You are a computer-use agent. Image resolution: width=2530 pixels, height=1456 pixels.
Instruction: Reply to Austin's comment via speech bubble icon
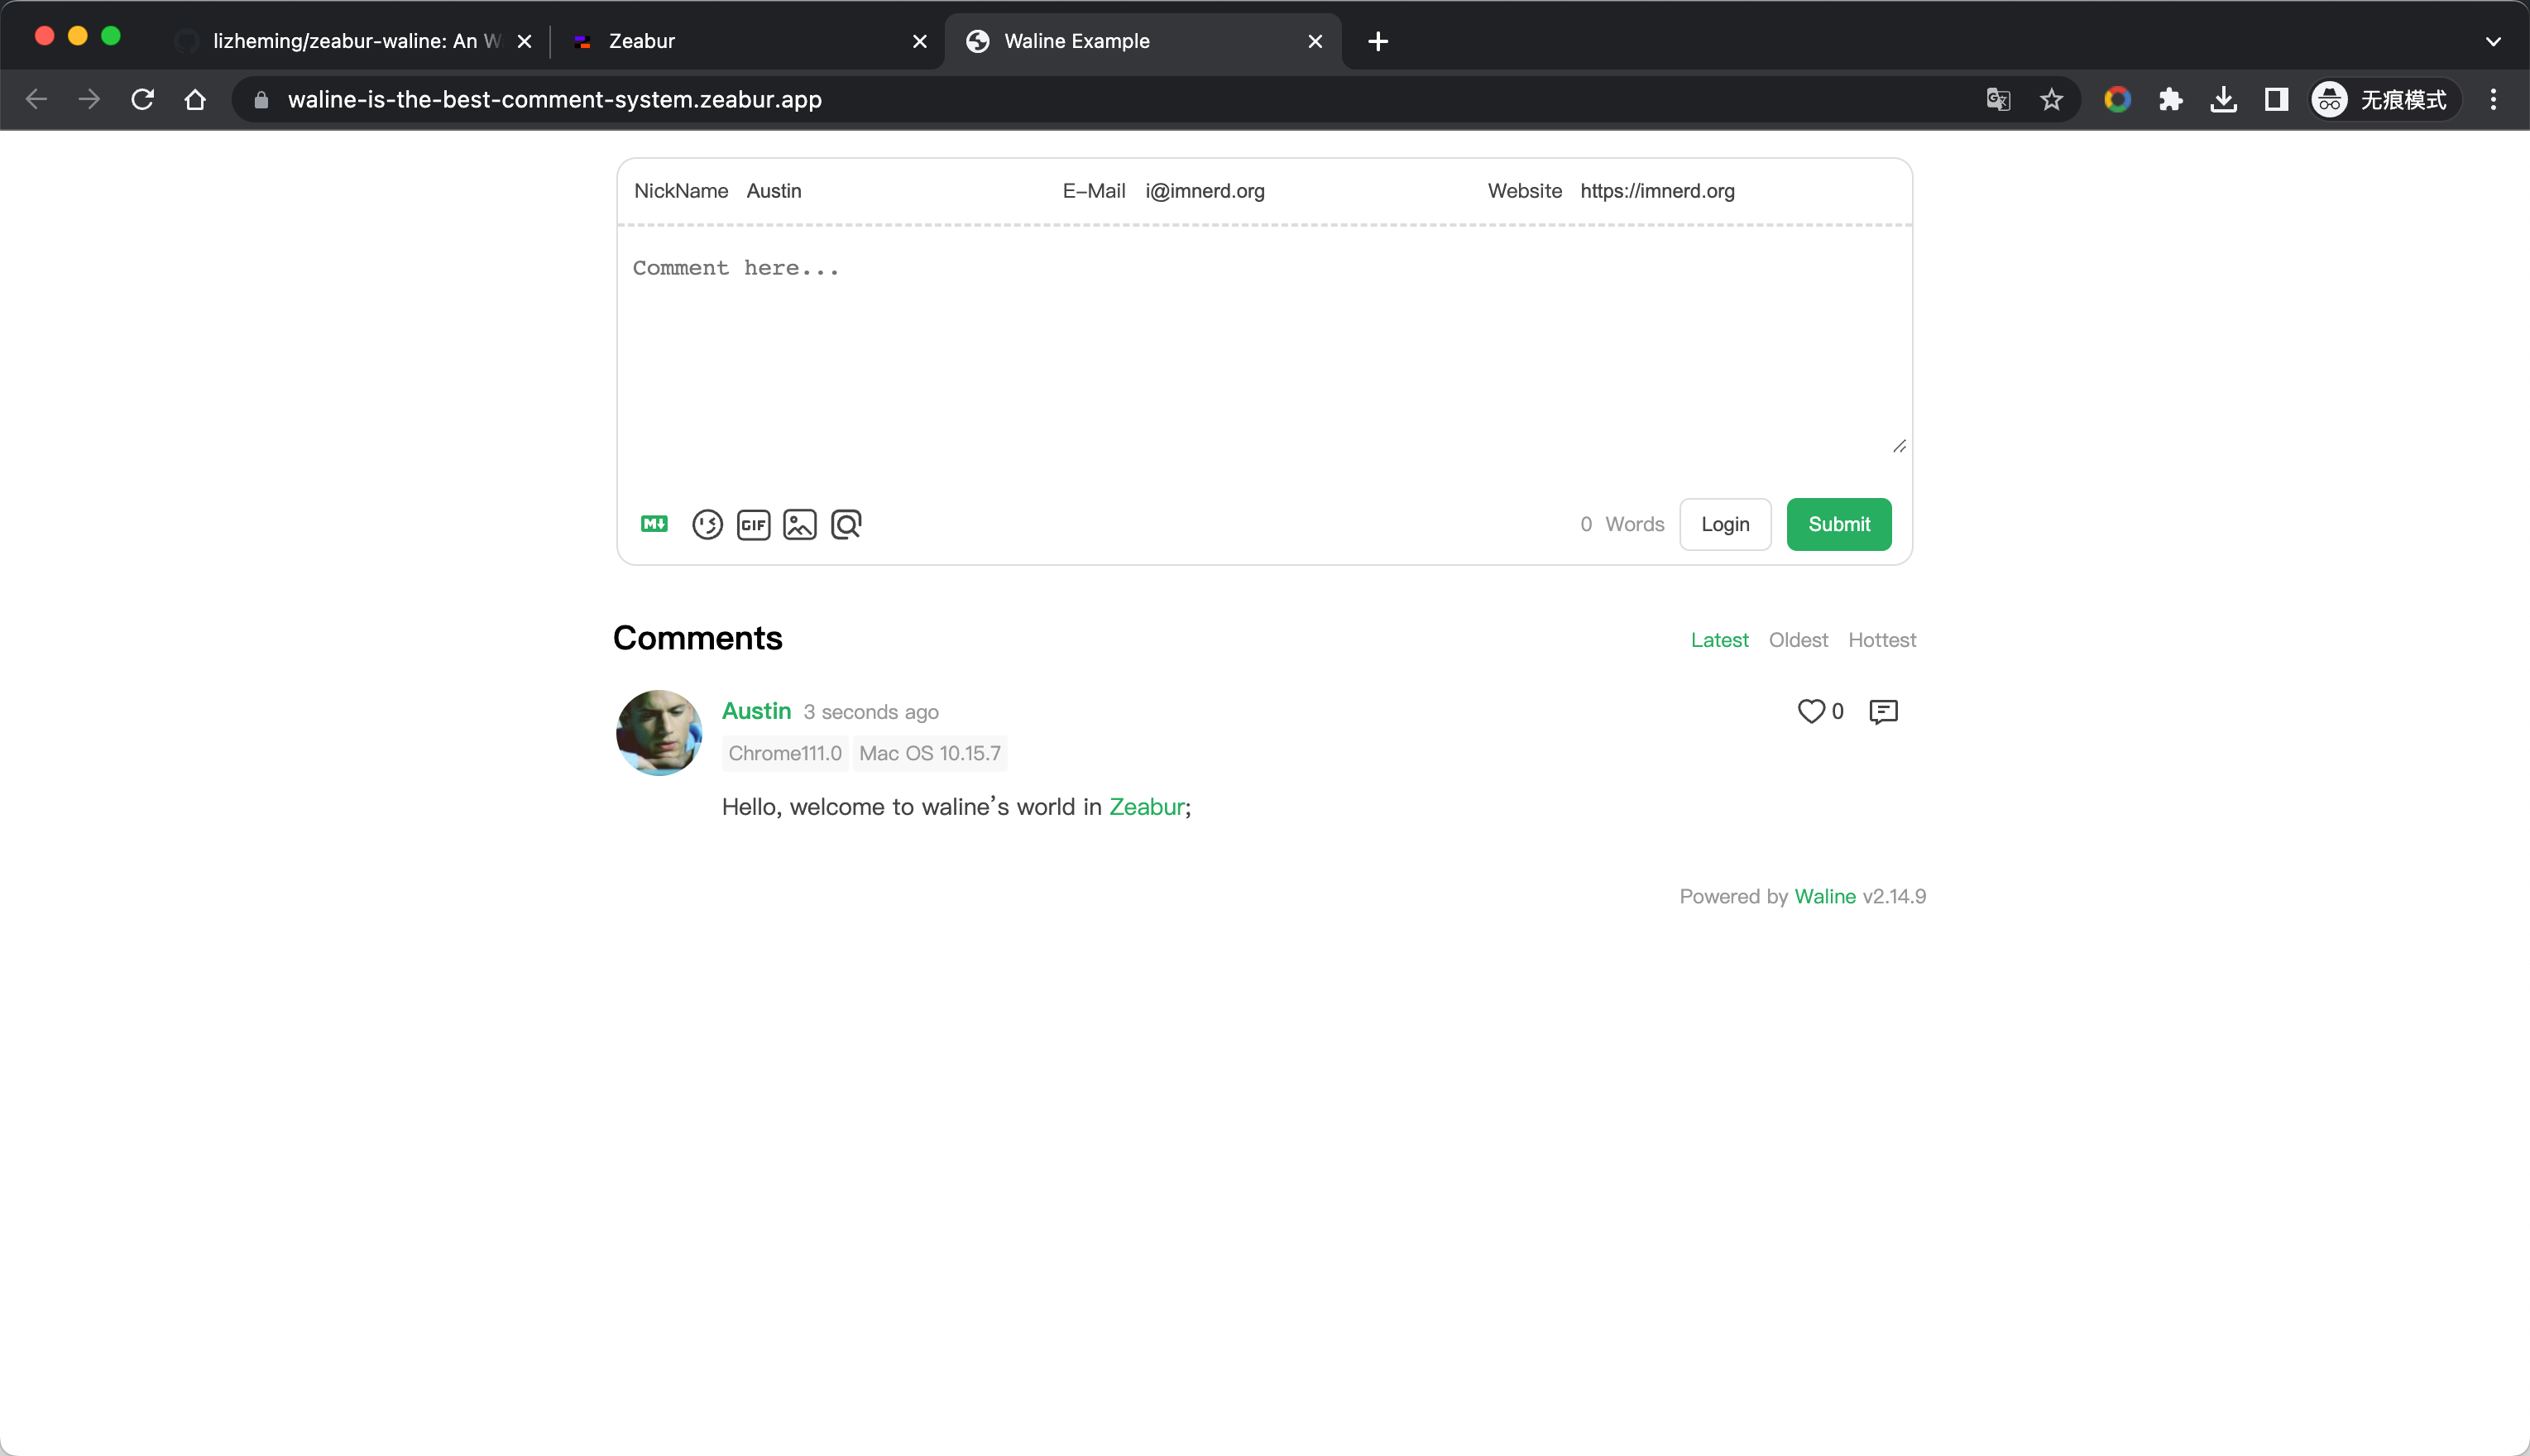(1884, 711)
